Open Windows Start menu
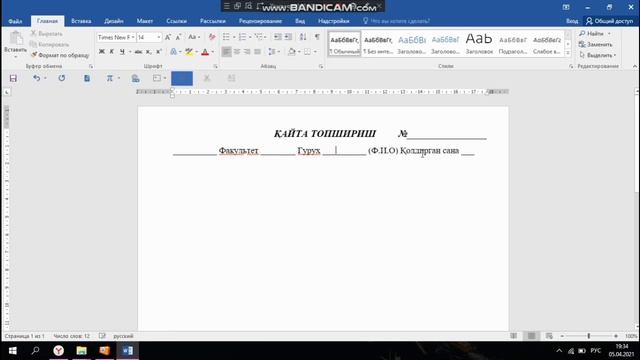This screenshot has width=640, height=360. (12, 351)
